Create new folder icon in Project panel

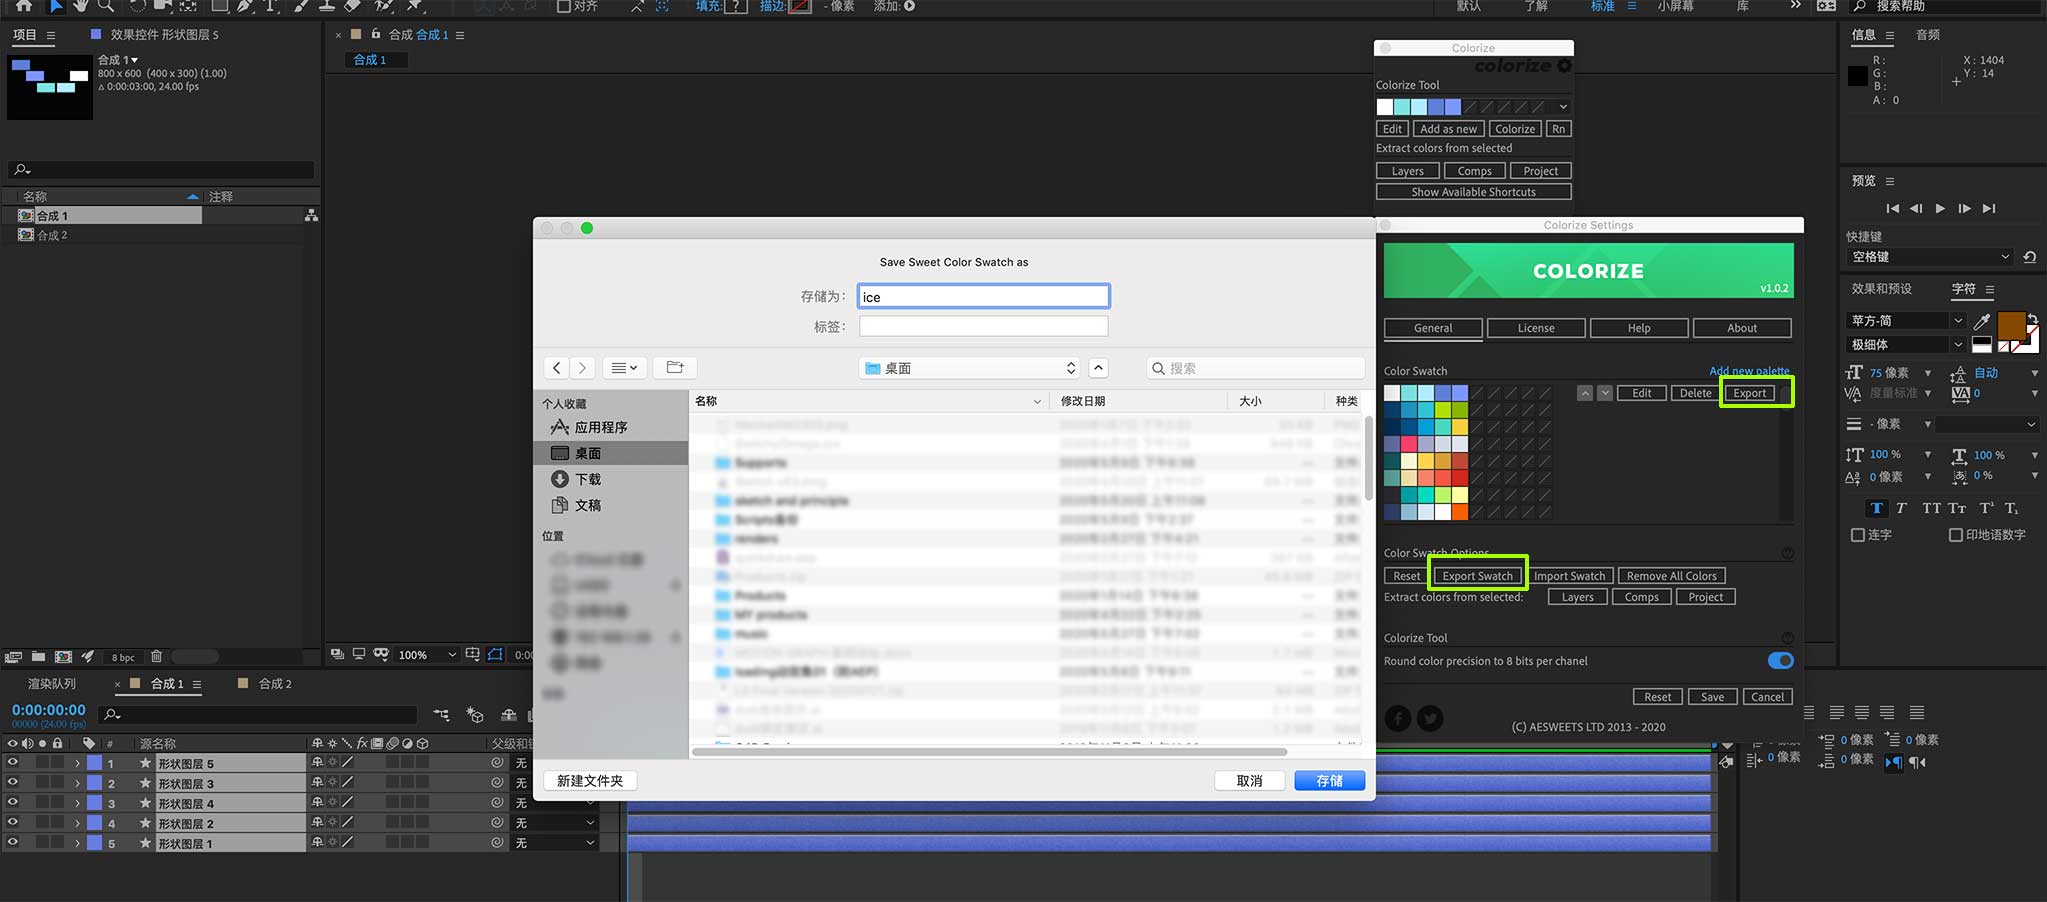coord(38,657)
